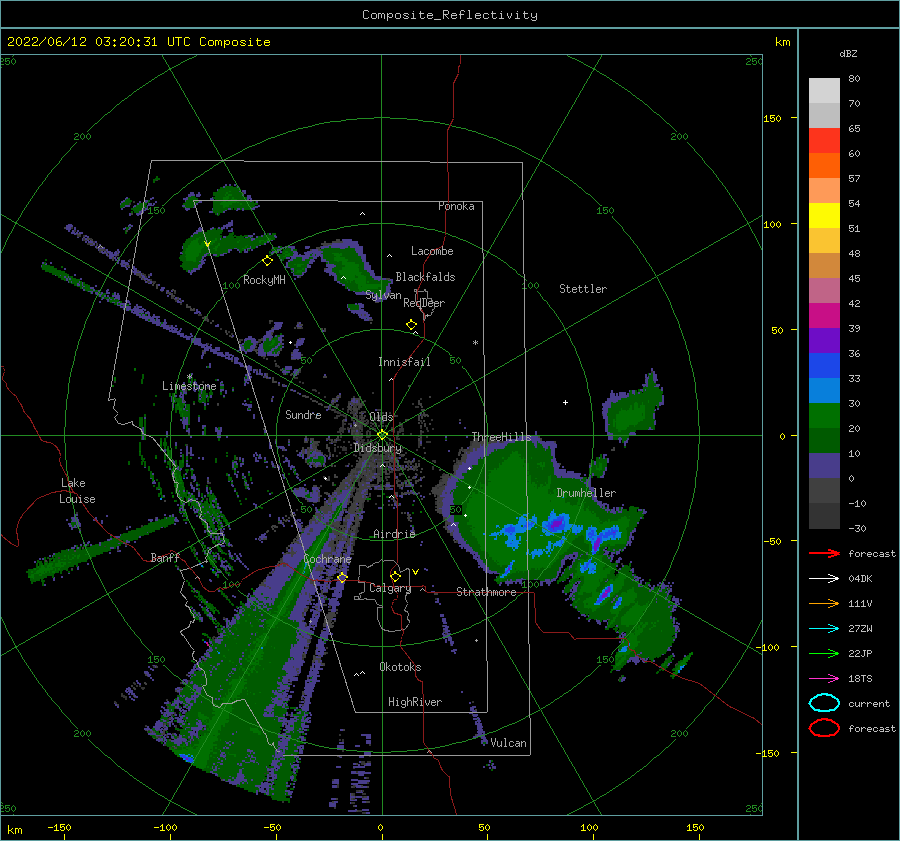Pick the blue 33-36 dBZ swatch
The height and width of the screenshot is (841, 900).
pos(824,366)
